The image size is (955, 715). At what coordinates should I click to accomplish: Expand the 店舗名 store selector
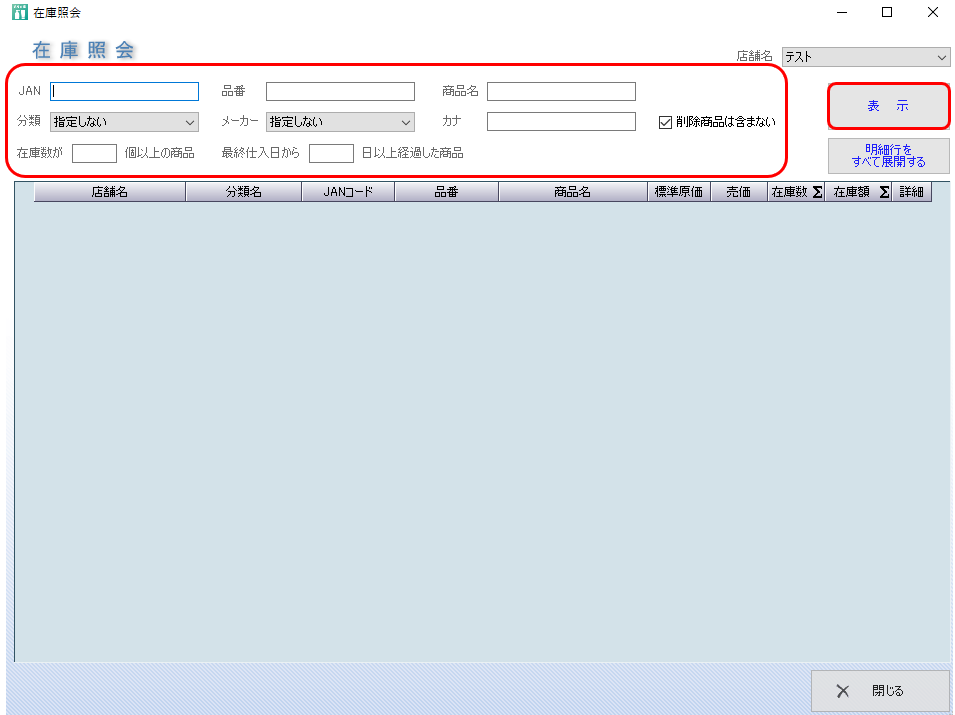coord(865,57)
